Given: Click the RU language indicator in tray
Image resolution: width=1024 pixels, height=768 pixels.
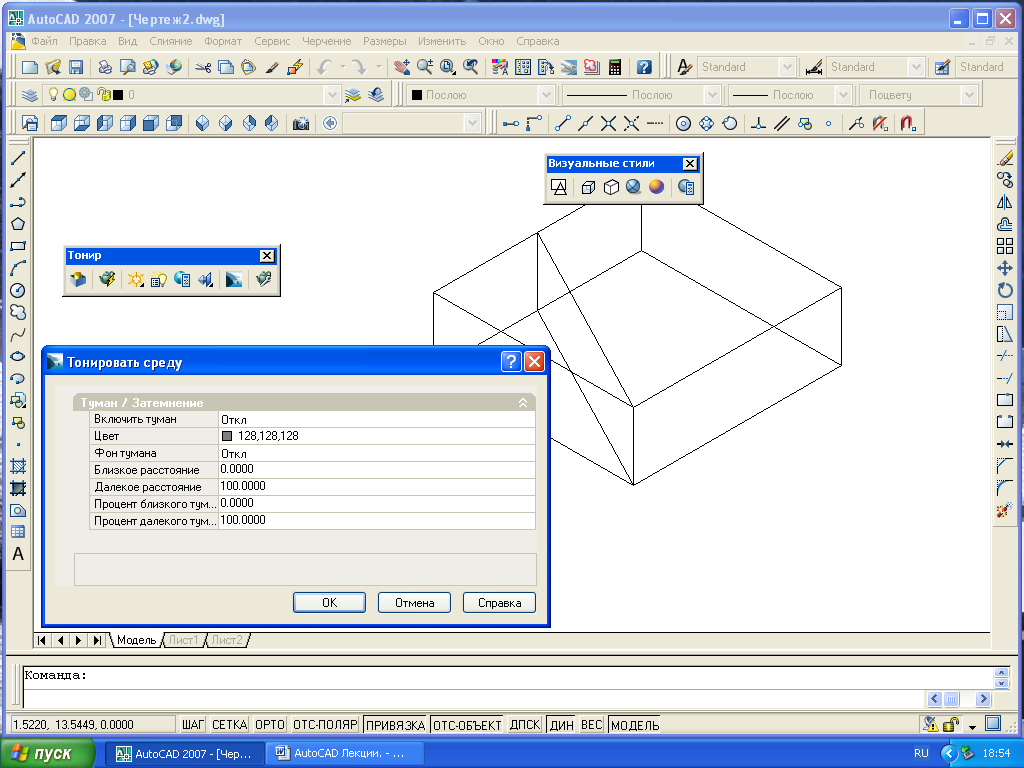Looking at the screenshot, I should pyautogui.click(x=921, y=753).
